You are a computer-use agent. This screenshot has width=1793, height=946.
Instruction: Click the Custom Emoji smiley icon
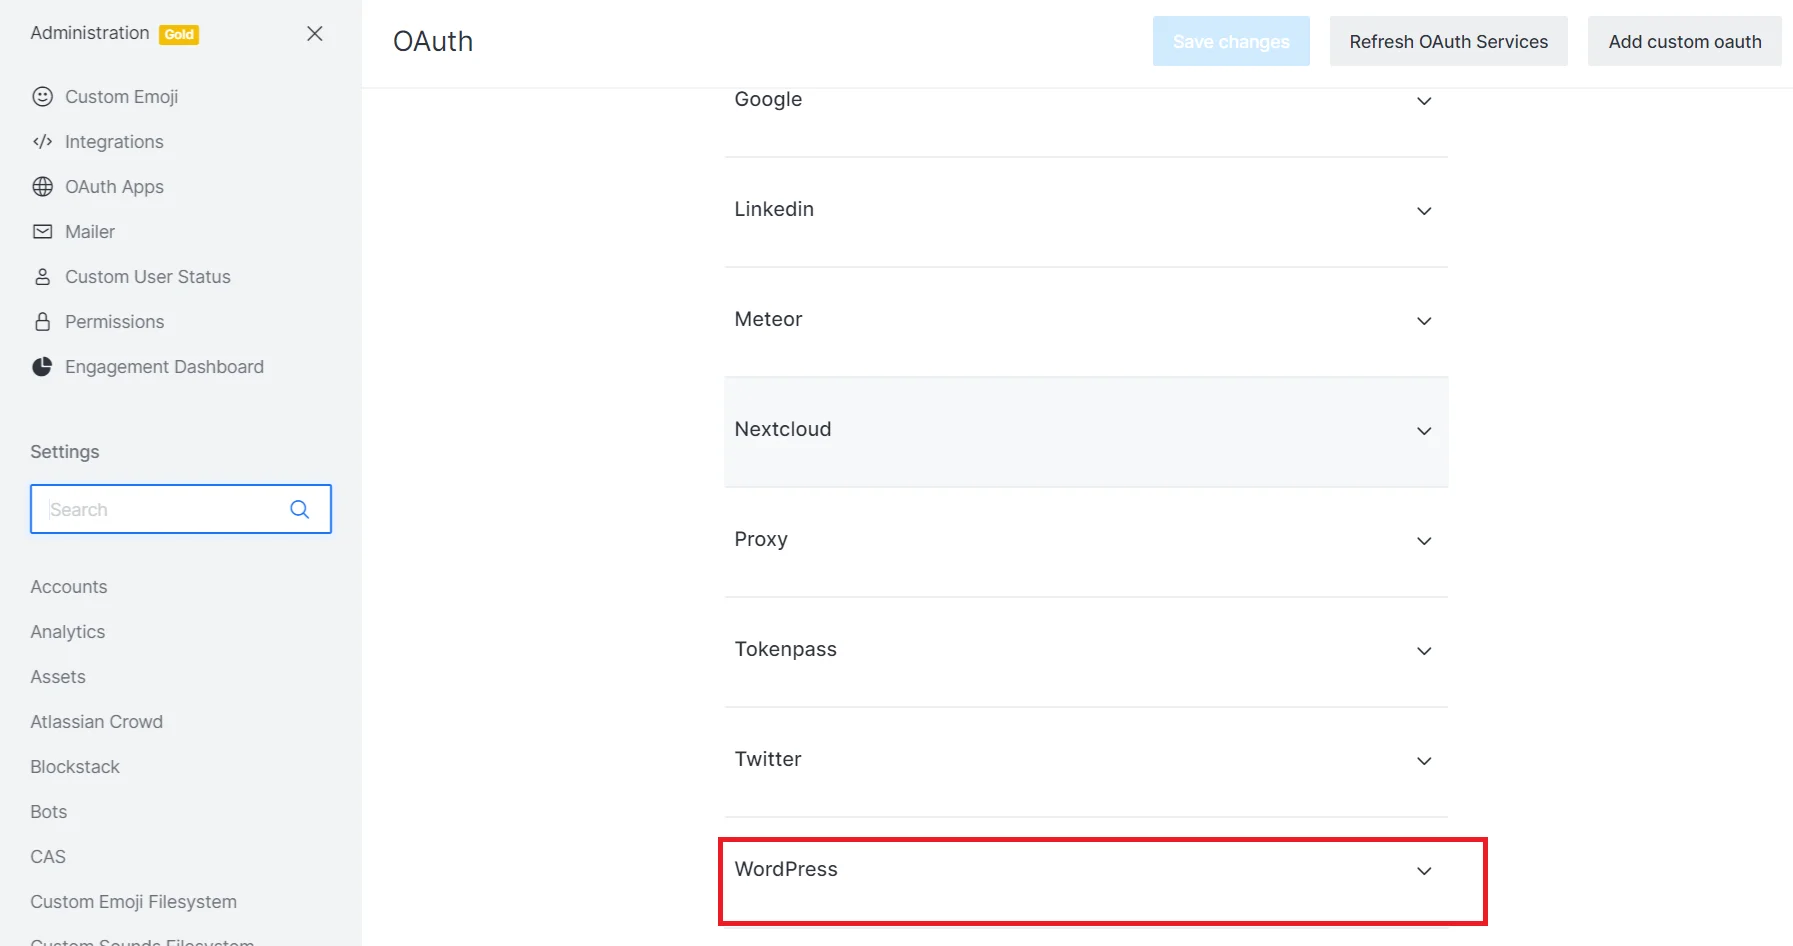pos(42,96)
